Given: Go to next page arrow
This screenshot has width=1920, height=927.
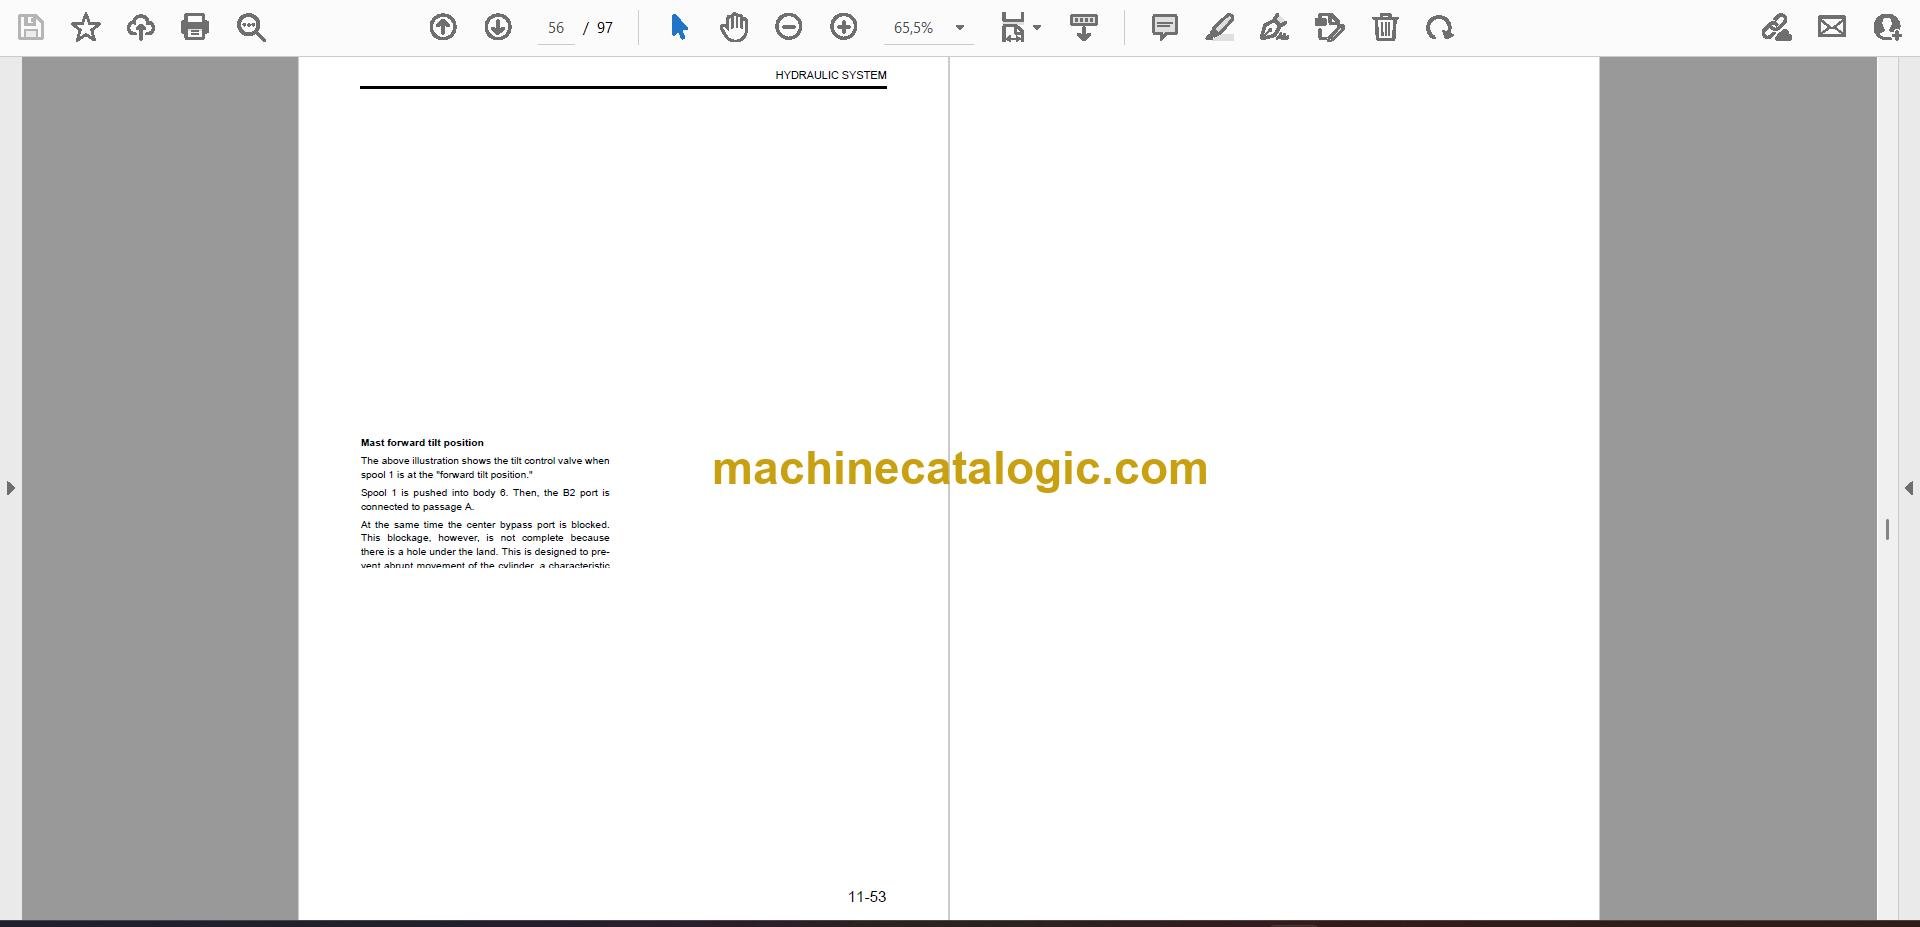Looking at the screenshot, I should (498, 27).
